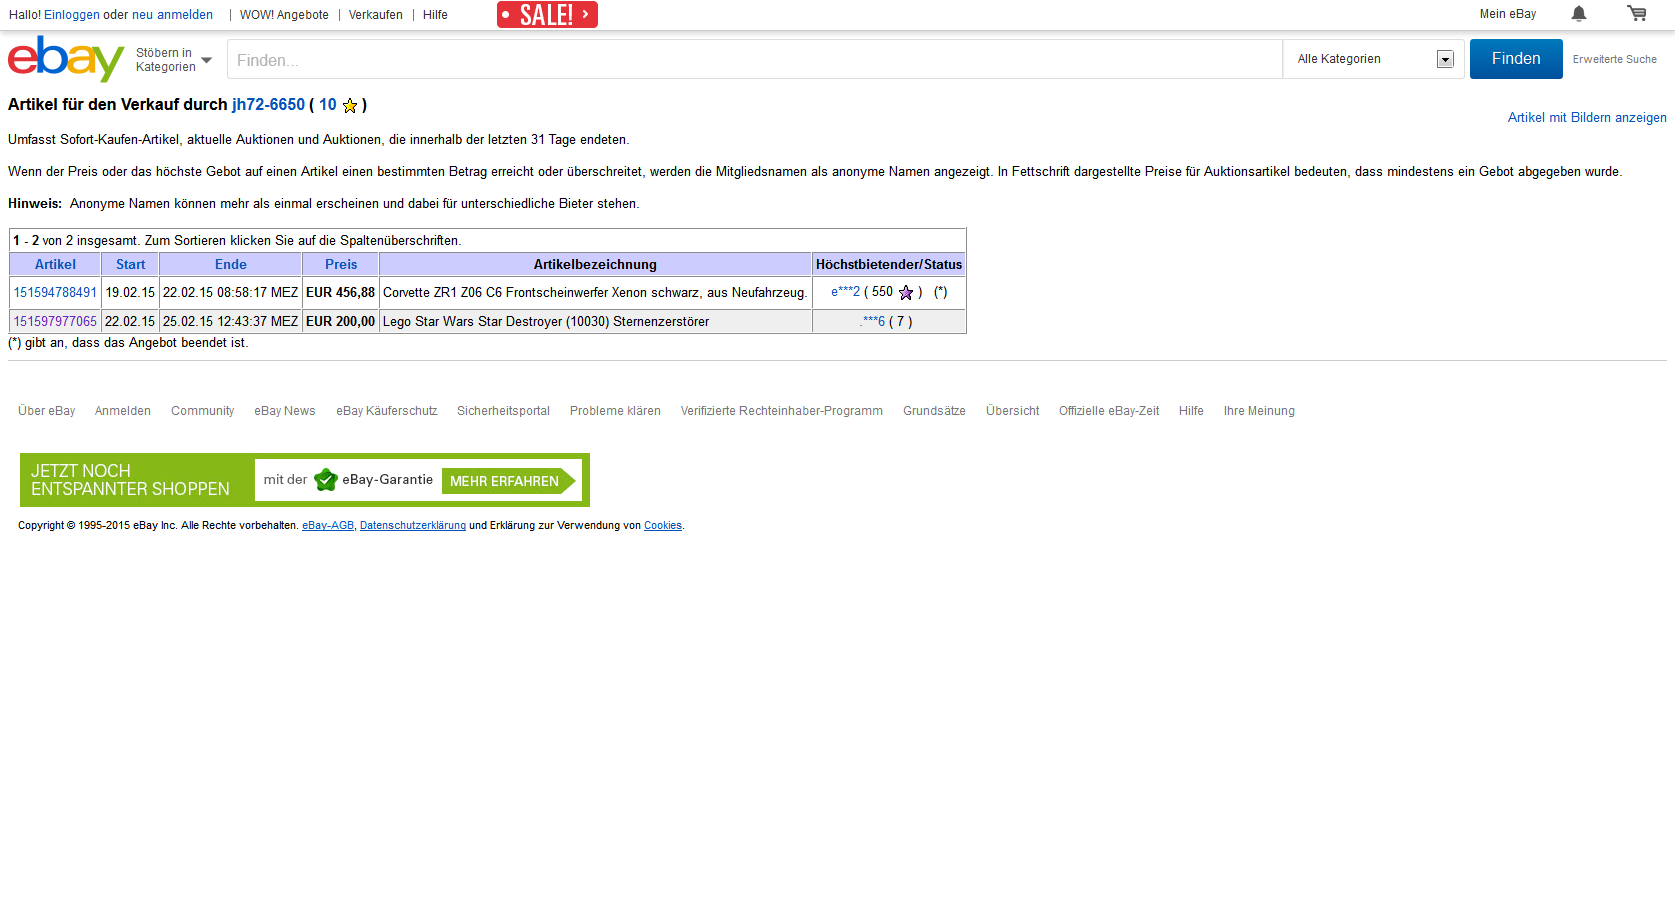Open the Übersicht footer link
The width and height of the screenshot is (1675, 904).
click(1012, 411)
